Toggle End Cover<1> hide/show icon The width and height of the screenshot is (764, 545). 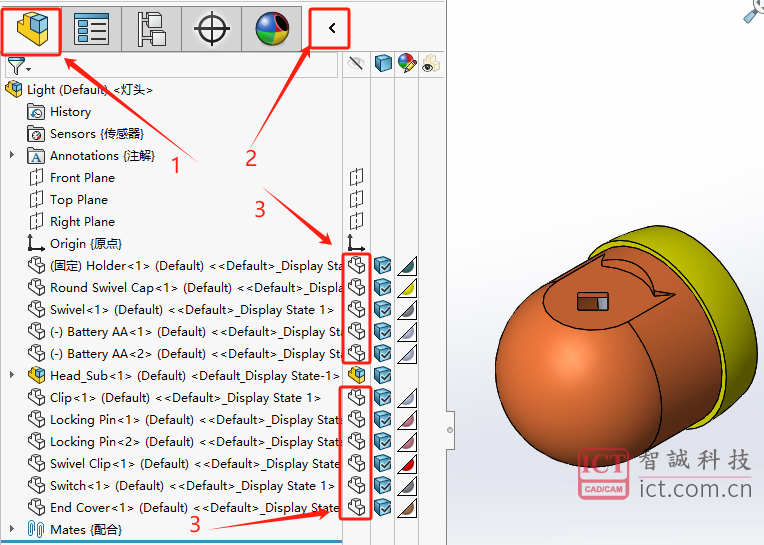[x=357, y=507]
